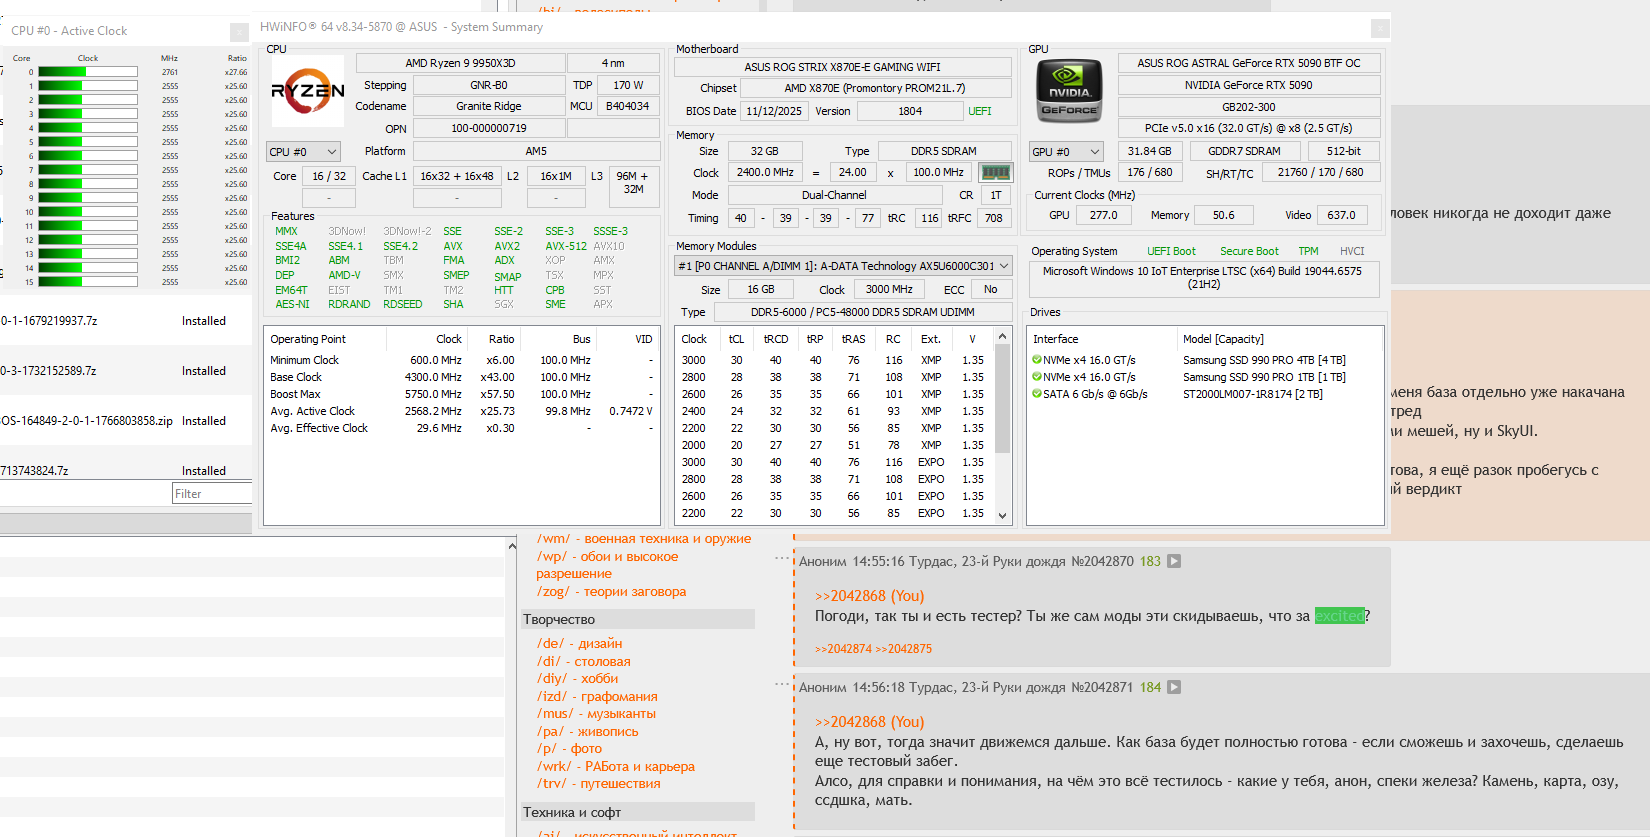Image resolution: width=1650 pixels, height=837 pixels.
Task: Open the /zog/ теории заговора board link
Action: pyautogui.click(x=611, y=592)
